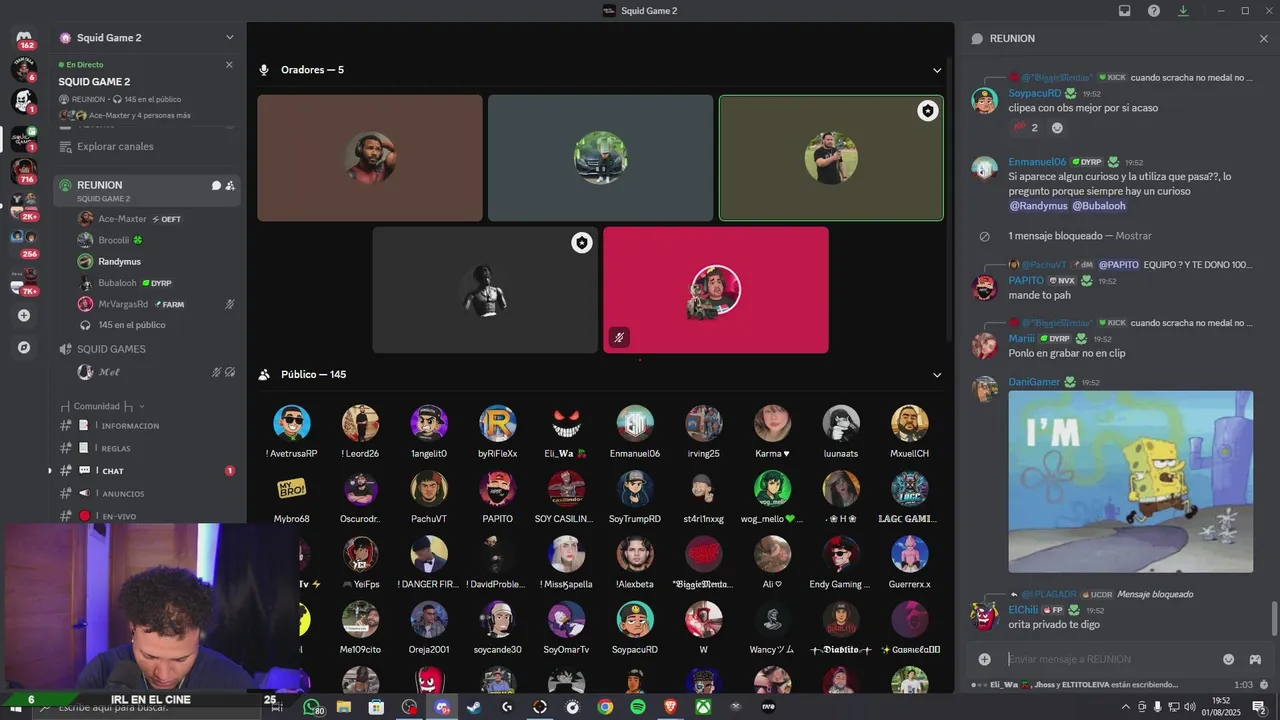Click audience member Oreja2001 avatar

click(x=429, y=619)
